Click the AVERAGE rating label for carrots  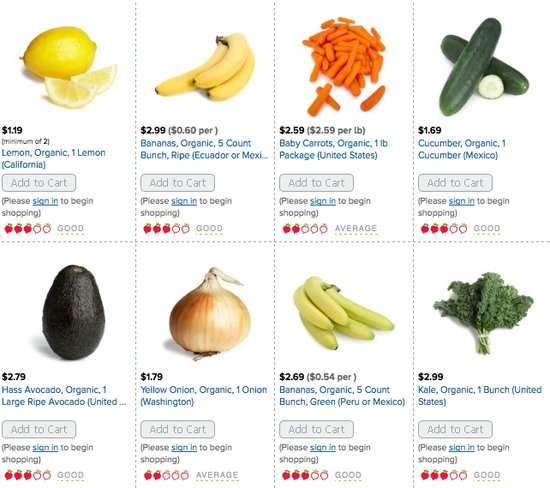[x=356, y=228]
